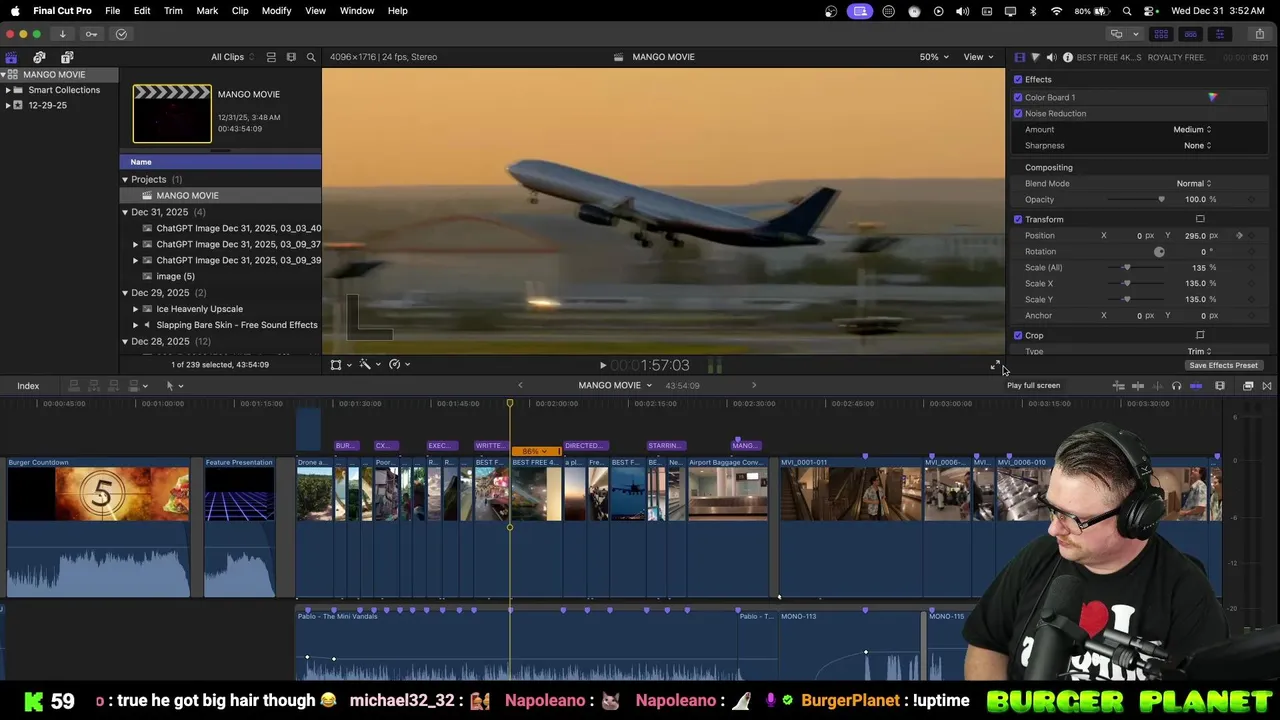Select the MANGO MOVIE project thumbnail
The height and width of the screenshot is (720, 1280).
(x=172, y=113)
